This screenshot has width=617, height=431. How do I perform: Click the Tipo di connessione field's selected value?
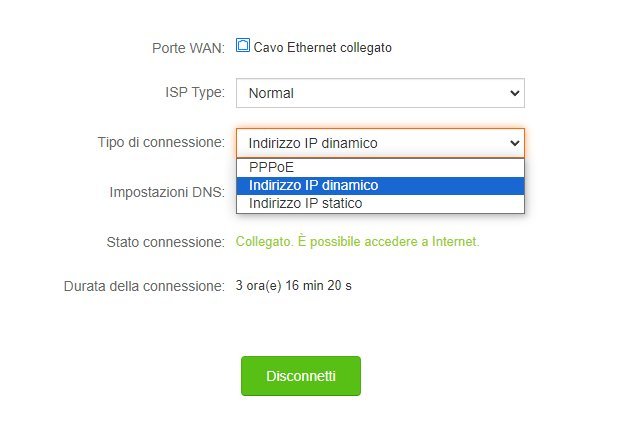coord(313,143)
